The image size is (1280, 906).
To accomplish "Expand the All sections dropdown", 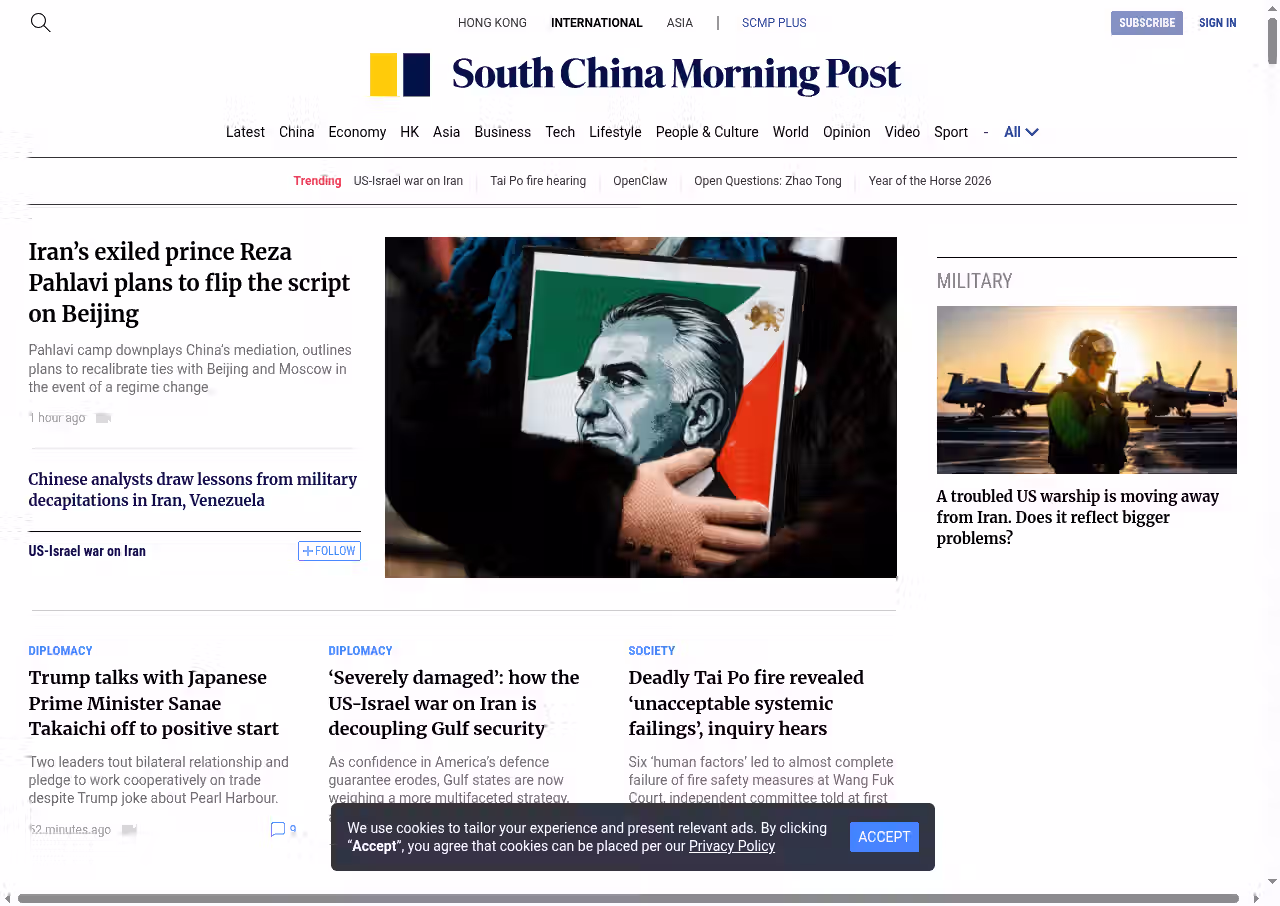I will pyautogui.click(x=1021, y=132).
